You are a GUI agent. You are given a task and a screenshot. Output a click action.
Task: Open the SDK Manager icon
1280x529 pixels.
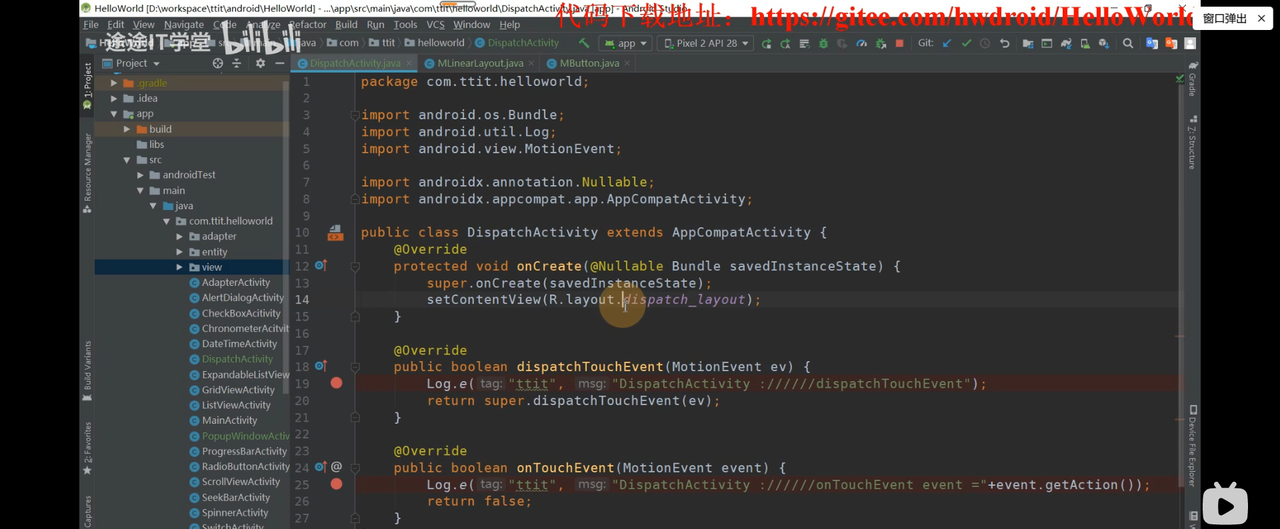(x=1104, y=43)
